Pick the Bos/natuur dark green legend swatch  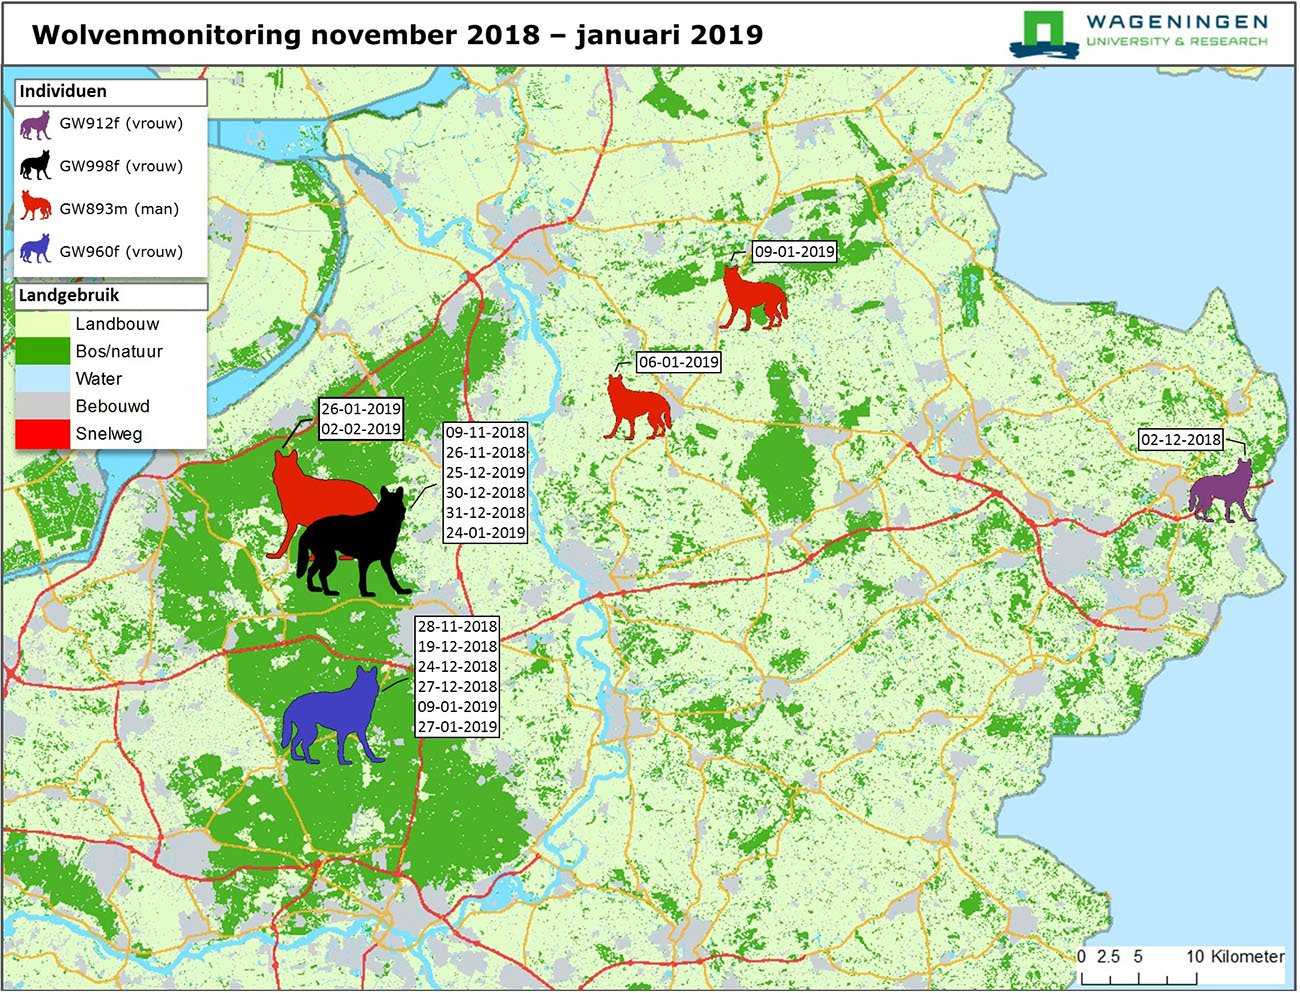point(42,351)
